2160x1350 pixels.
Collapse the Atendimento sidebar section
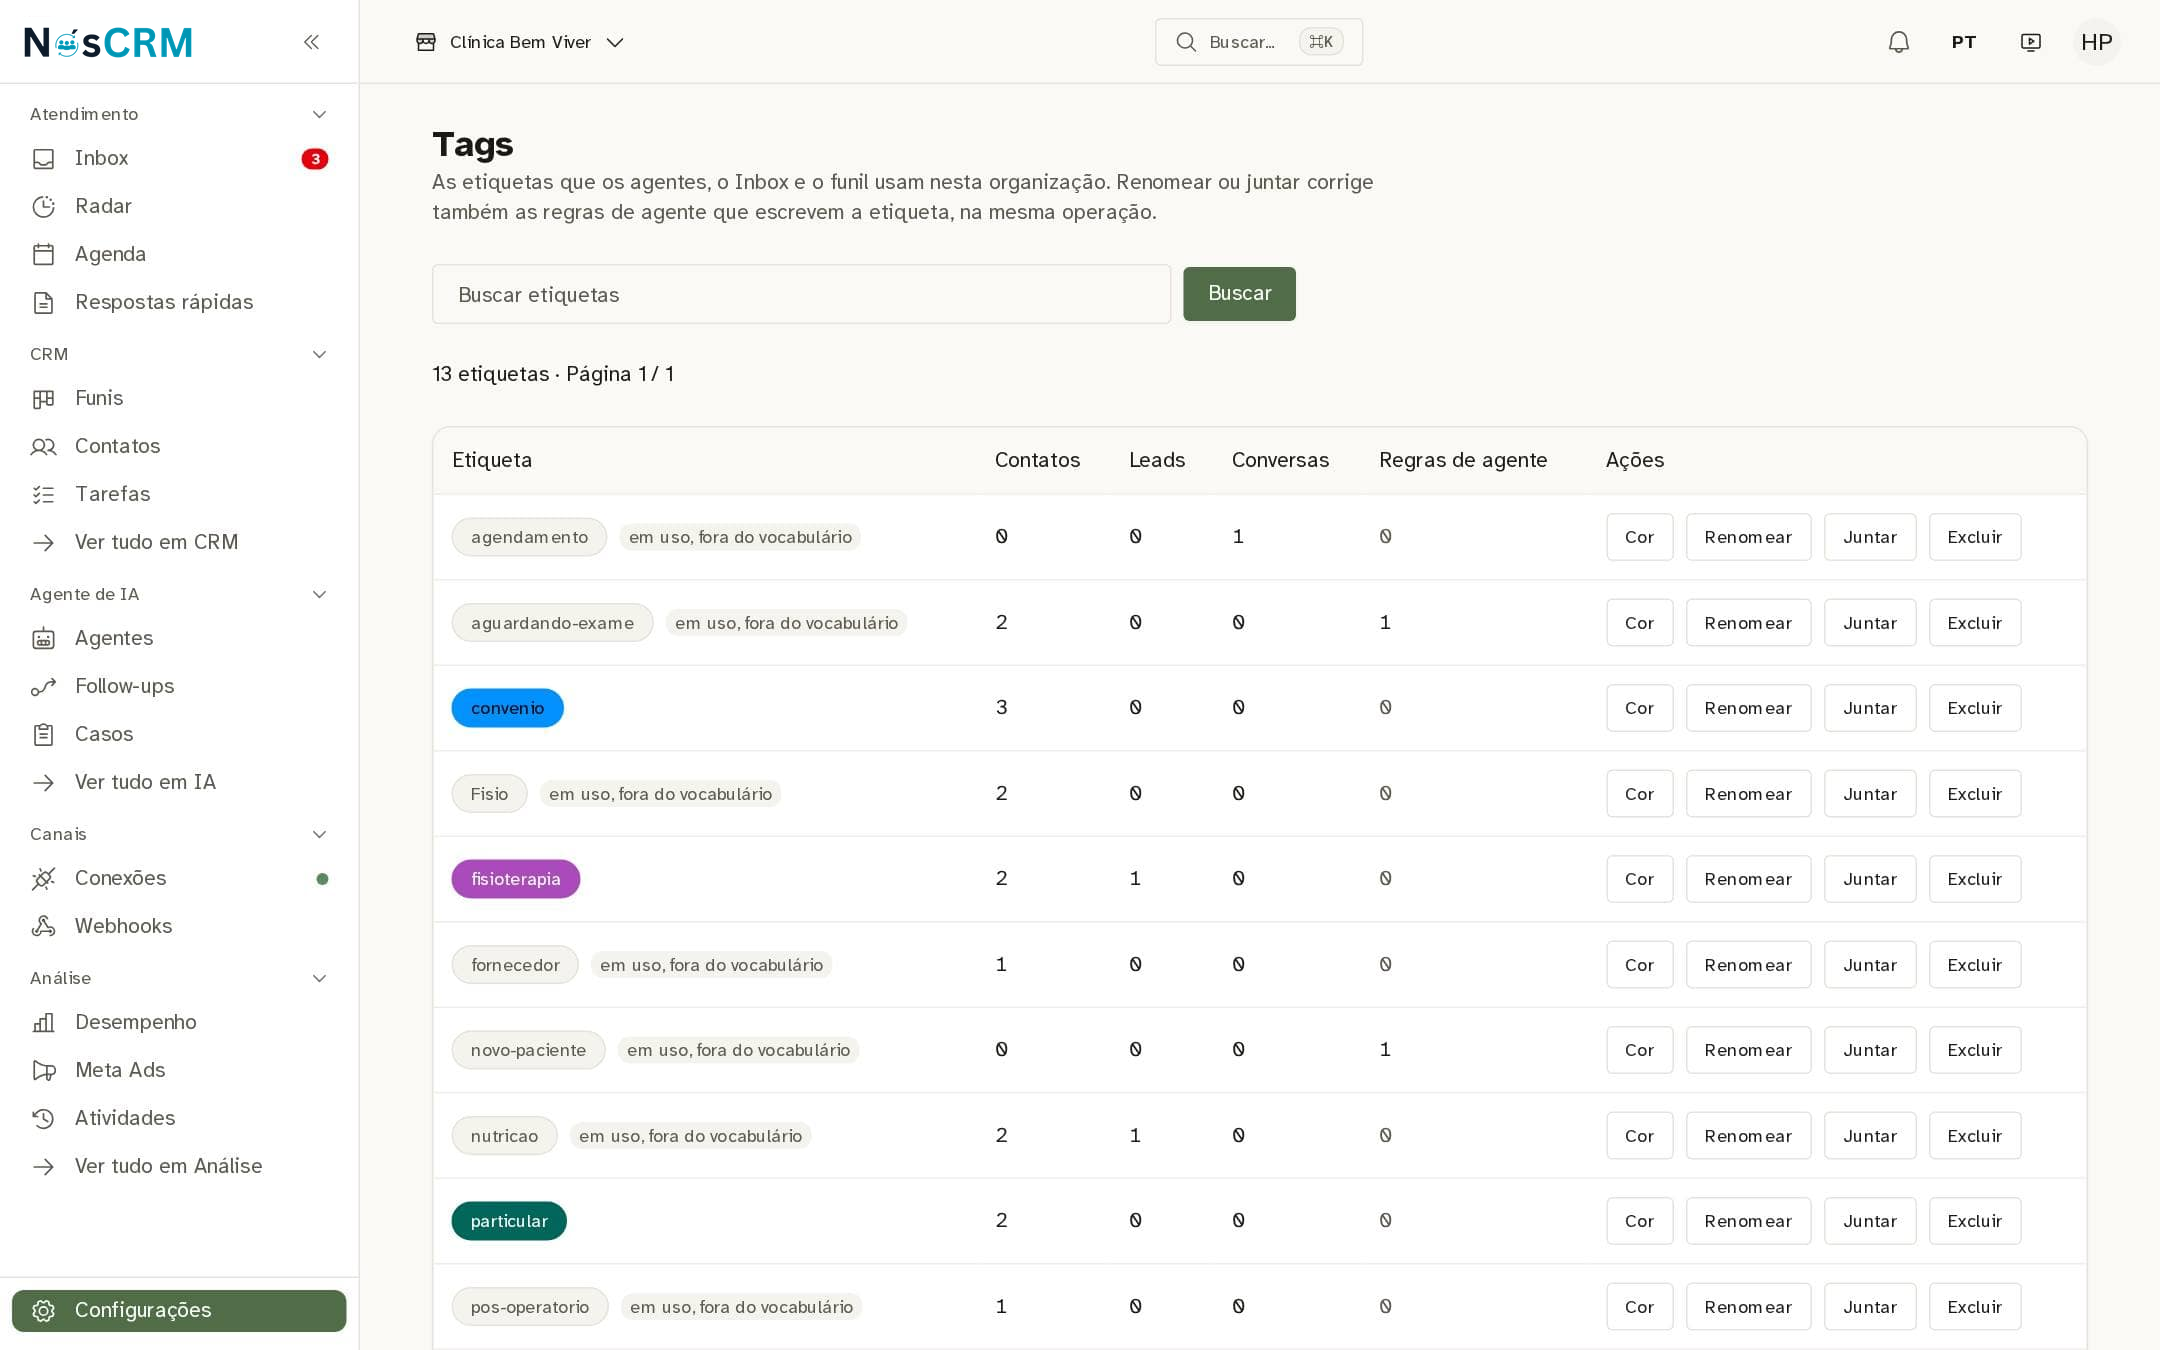(x=319, y=114)
